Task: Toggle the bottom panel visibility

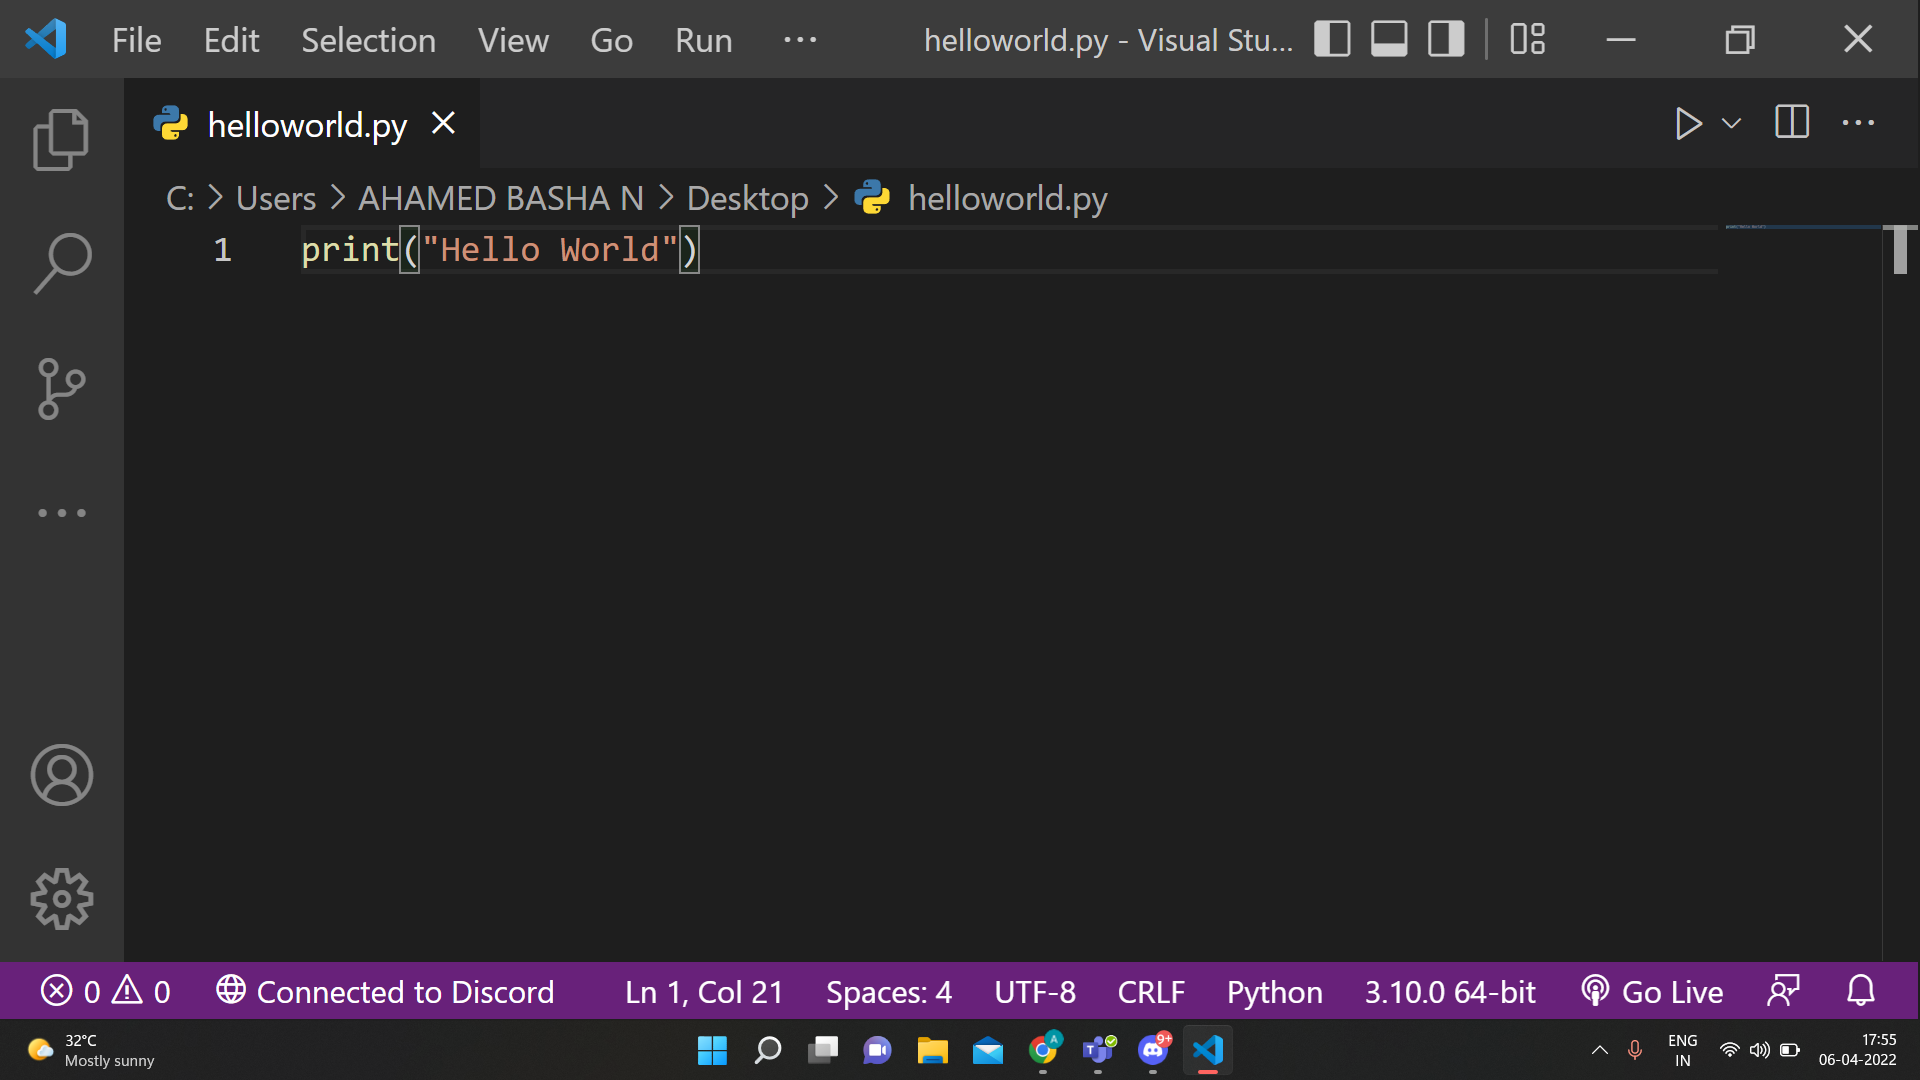Action: pyautogui.click(x=1389, y=40)
